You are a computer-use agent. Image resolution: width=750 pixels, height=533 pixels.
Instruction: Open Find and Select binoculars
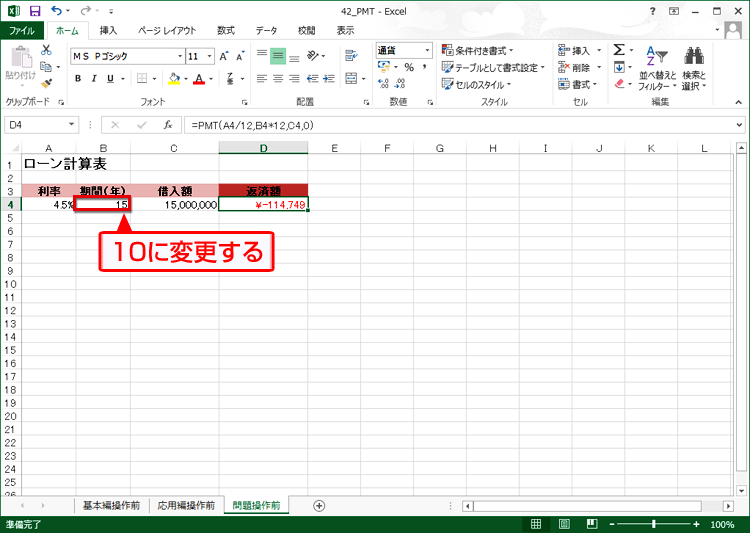694,68
